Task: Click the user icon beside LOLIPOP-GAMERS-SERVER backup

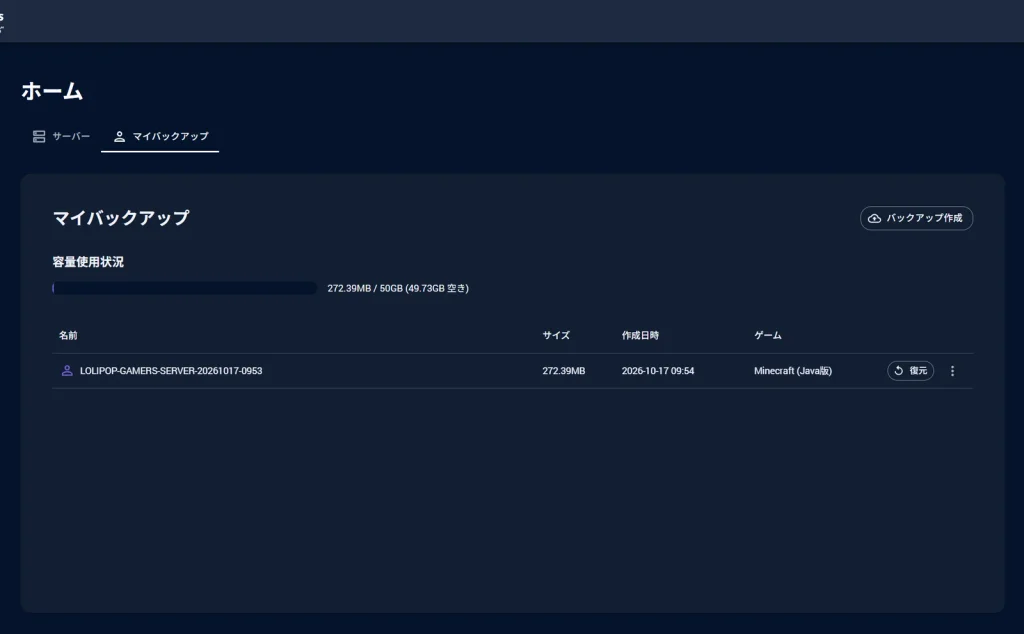Action: (x=67, y=371)
